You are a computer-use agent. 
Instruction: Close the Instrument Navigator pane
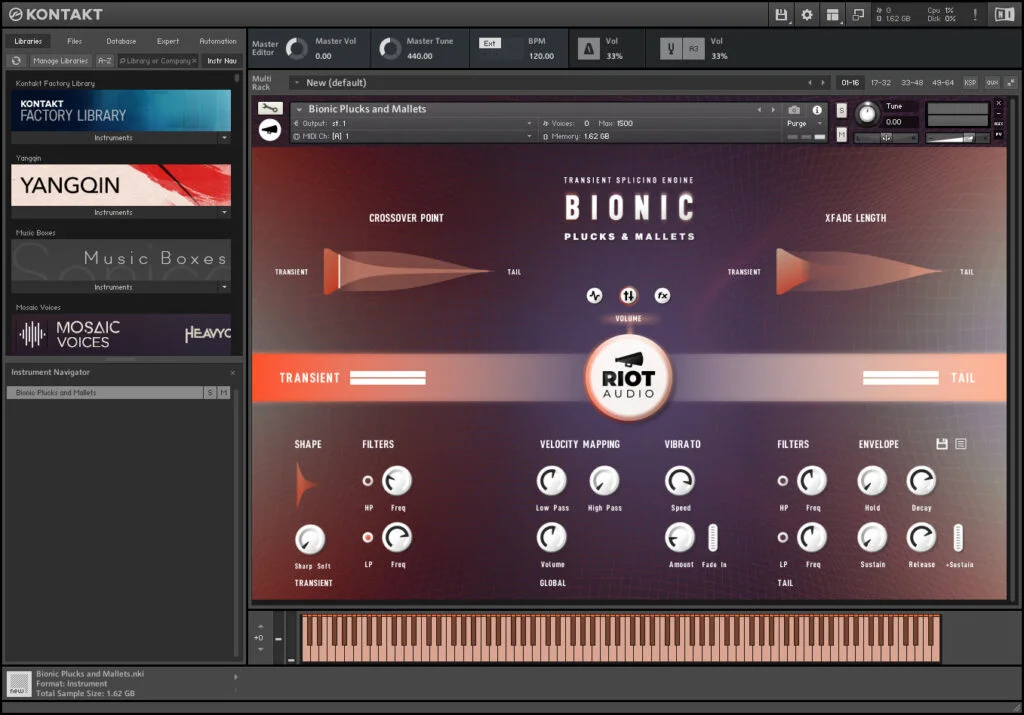(232, 373)
